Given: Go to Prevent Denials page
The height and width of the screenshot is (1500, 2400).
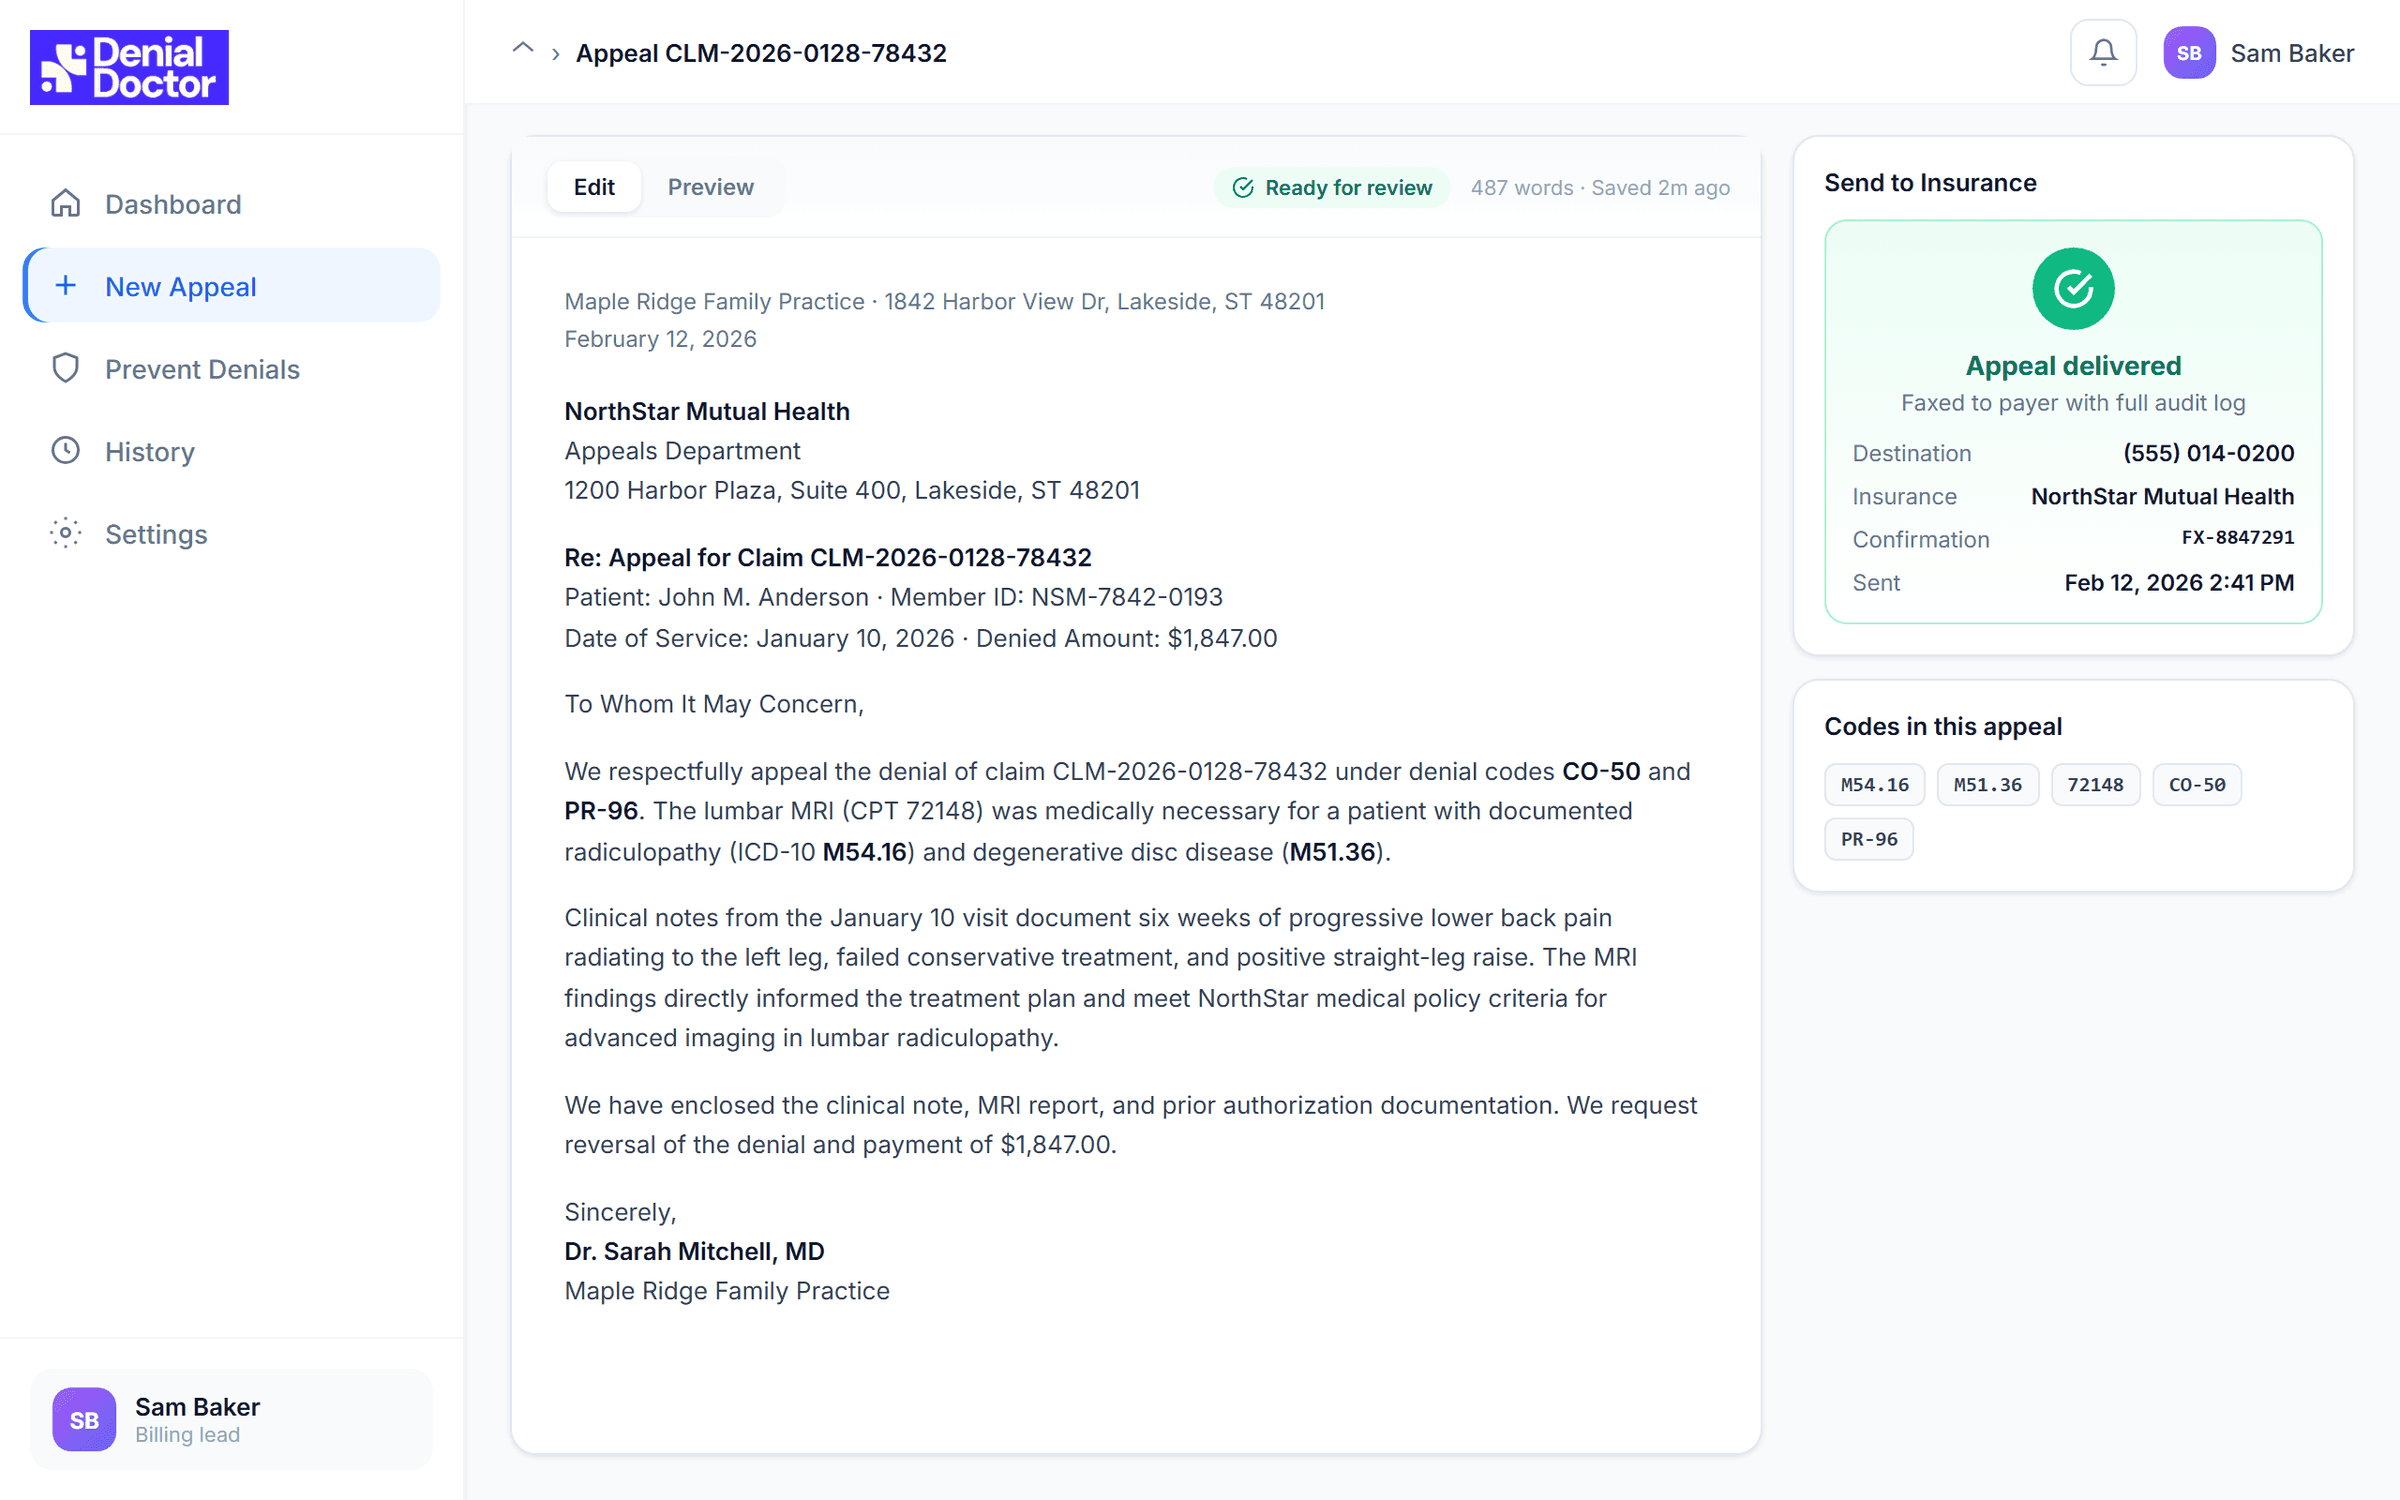Looking at the screenshot, I should (232, 369).
